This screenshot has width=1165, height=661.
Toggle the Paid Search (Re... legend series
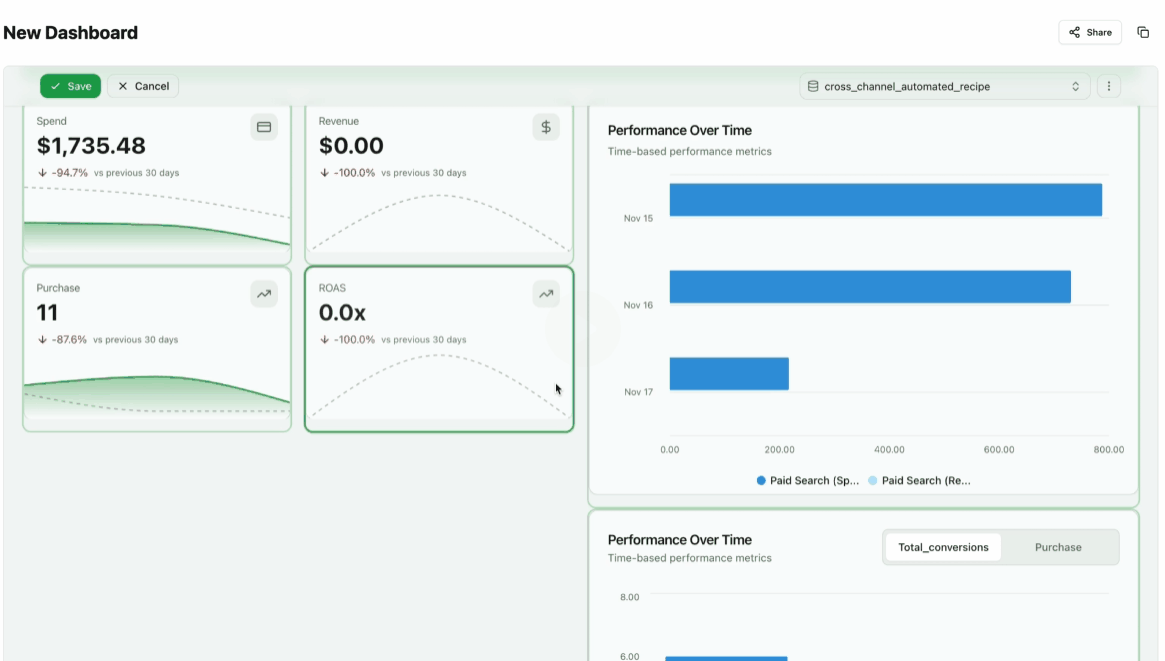tap(919, 481)
